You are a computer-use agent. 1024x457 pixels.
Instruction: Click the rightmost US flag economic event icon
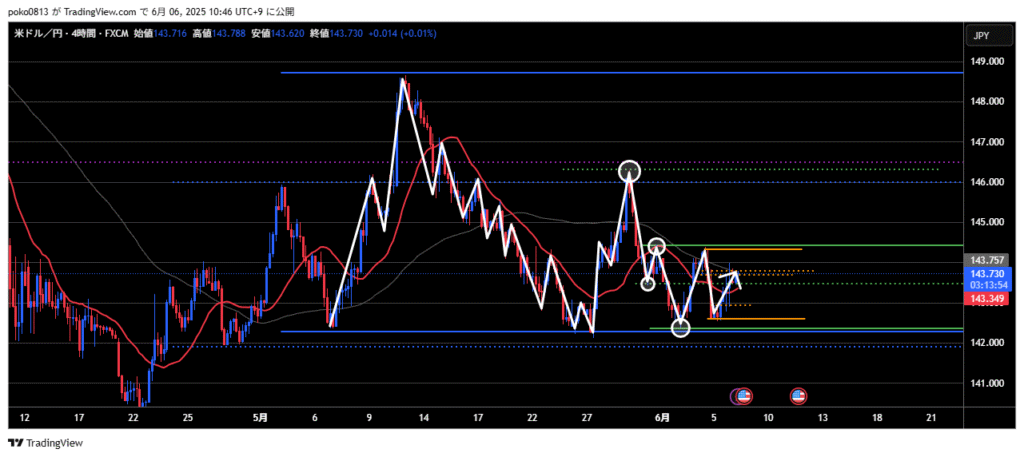[798, 397]
